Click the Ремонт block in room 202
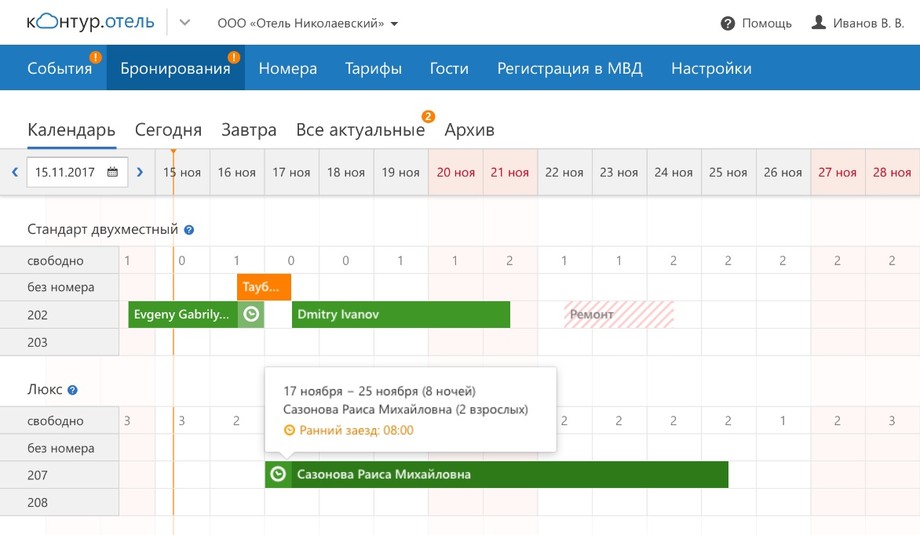 pos(618,315)
